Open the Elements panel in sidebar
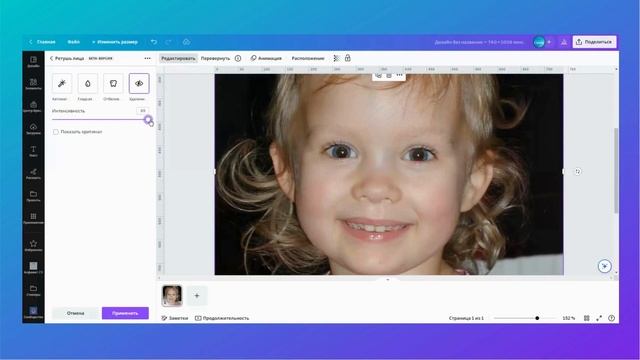Screen dimensions: 640x360 (x=33, y=84)
